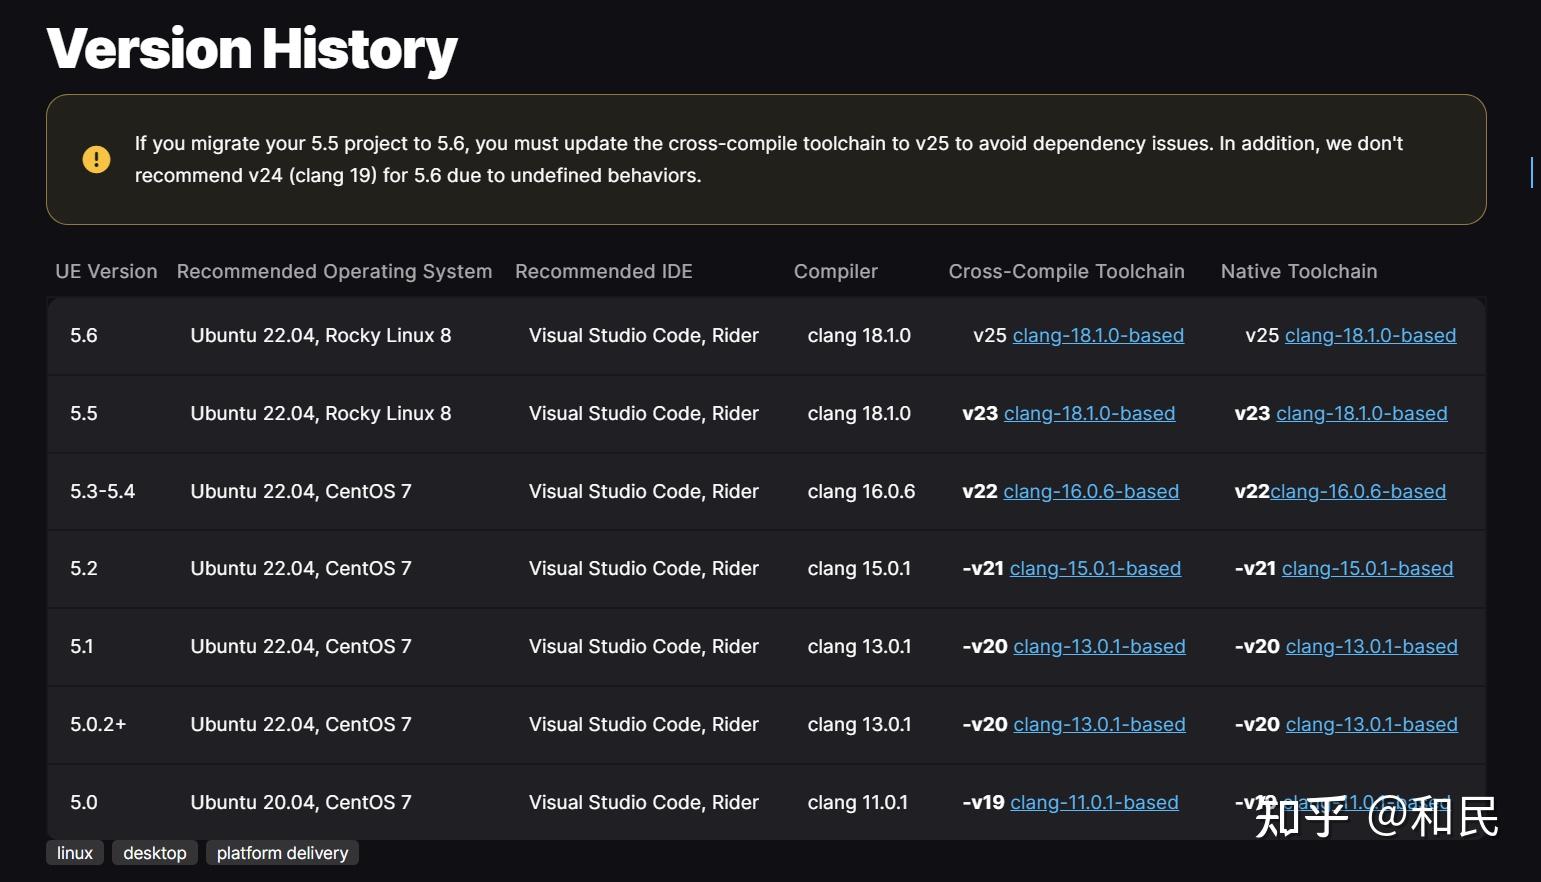Open the 5.1 cross-compile clang-13.0.1-based link
The image size is (1541, 882).
(x=1099, y=647)
